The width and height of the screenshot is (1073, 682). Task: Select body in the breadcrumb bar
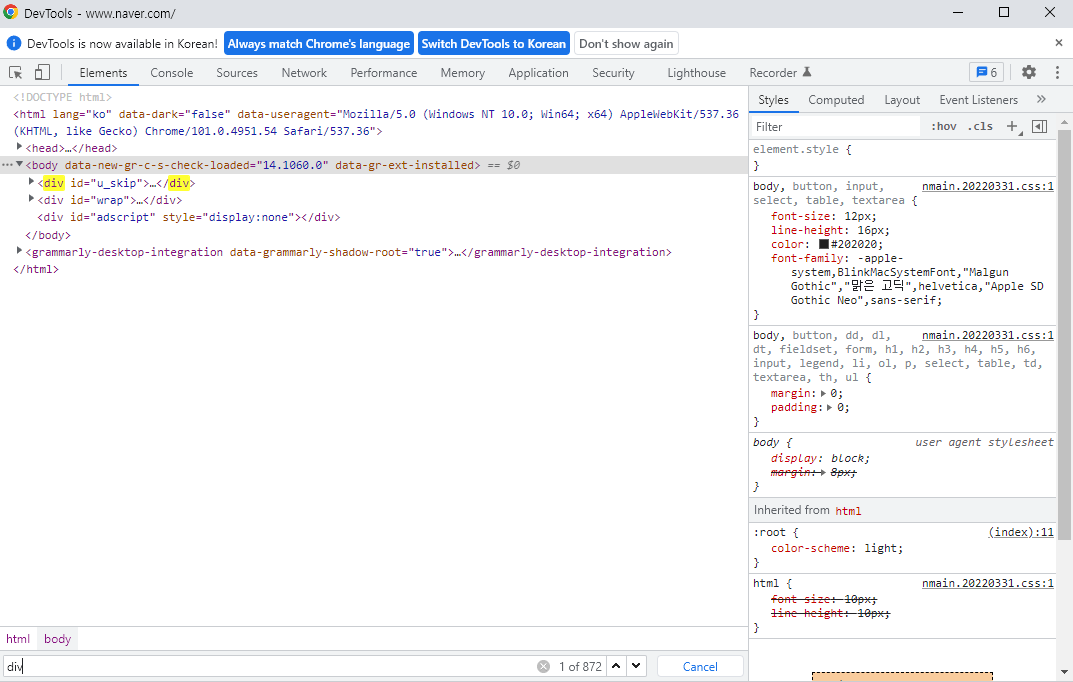57,639
